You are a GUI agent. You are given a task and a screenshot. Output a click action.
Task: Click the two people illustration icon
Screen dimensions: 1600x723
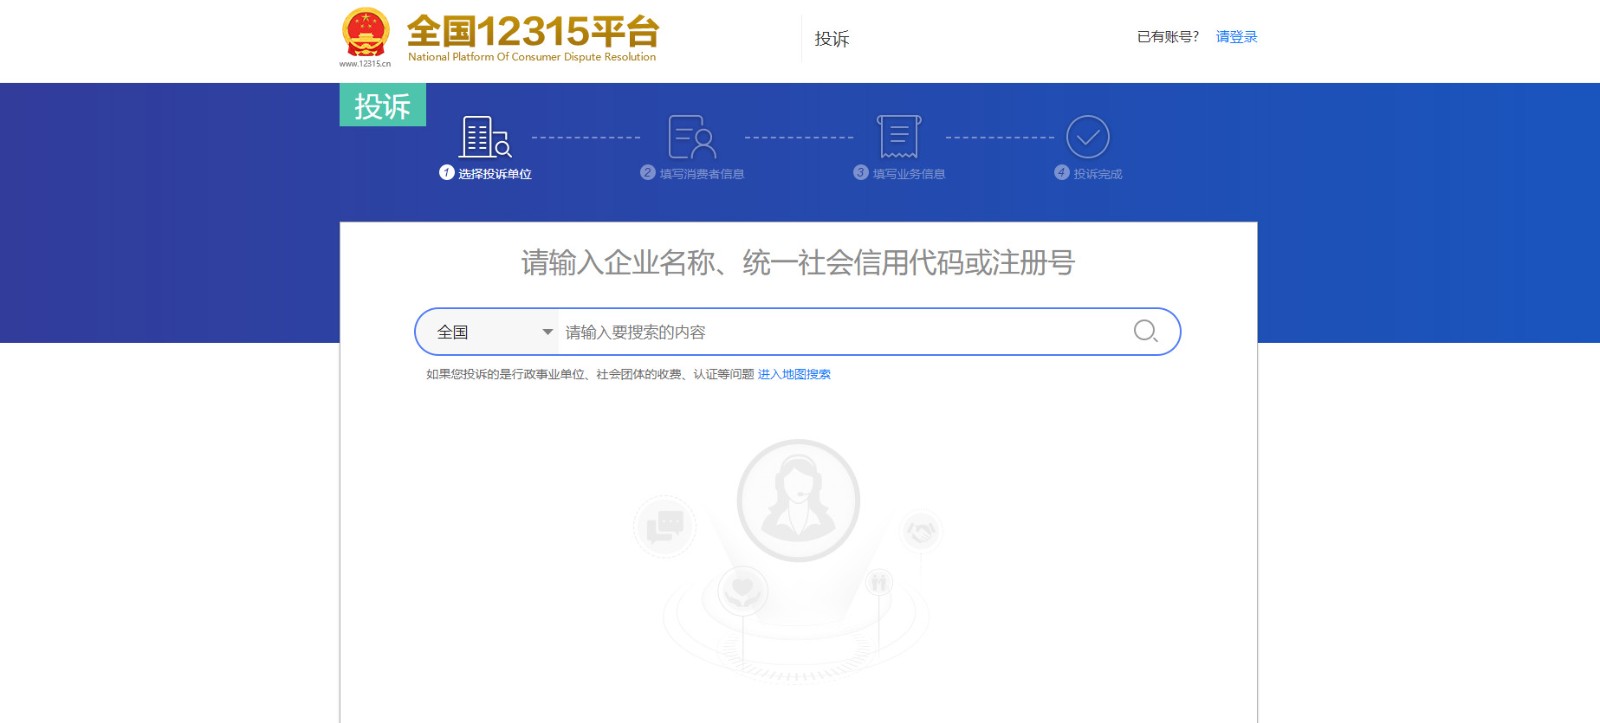(x=879, y=582)
